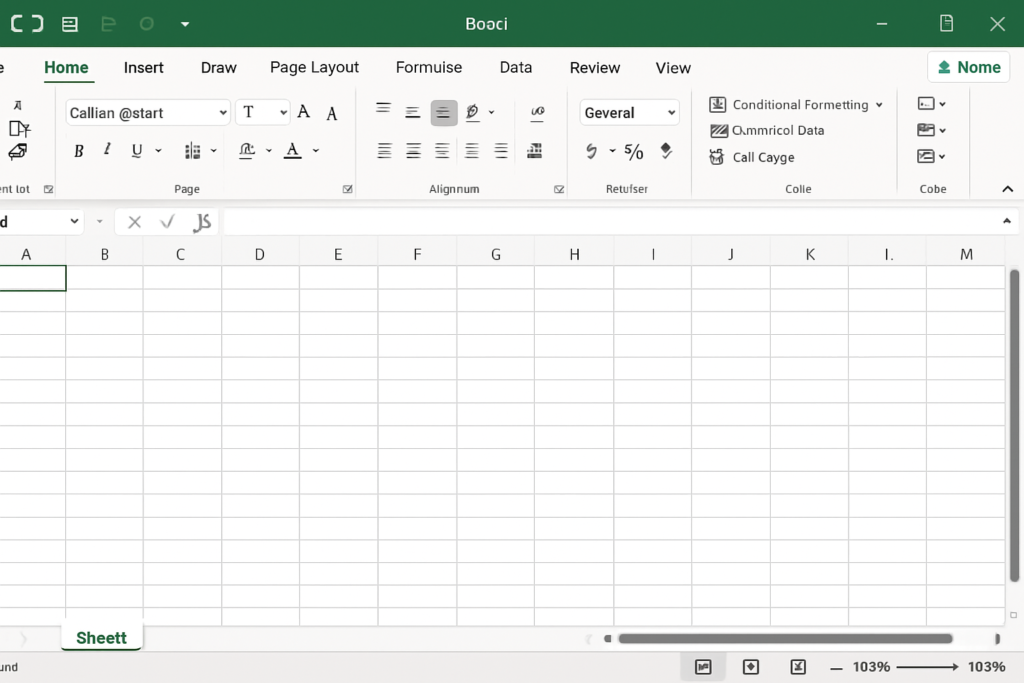Viewport: 1024px width, 683px height.
Task: Click the Format Painter brush icon
Action: [x=18, y=152]
